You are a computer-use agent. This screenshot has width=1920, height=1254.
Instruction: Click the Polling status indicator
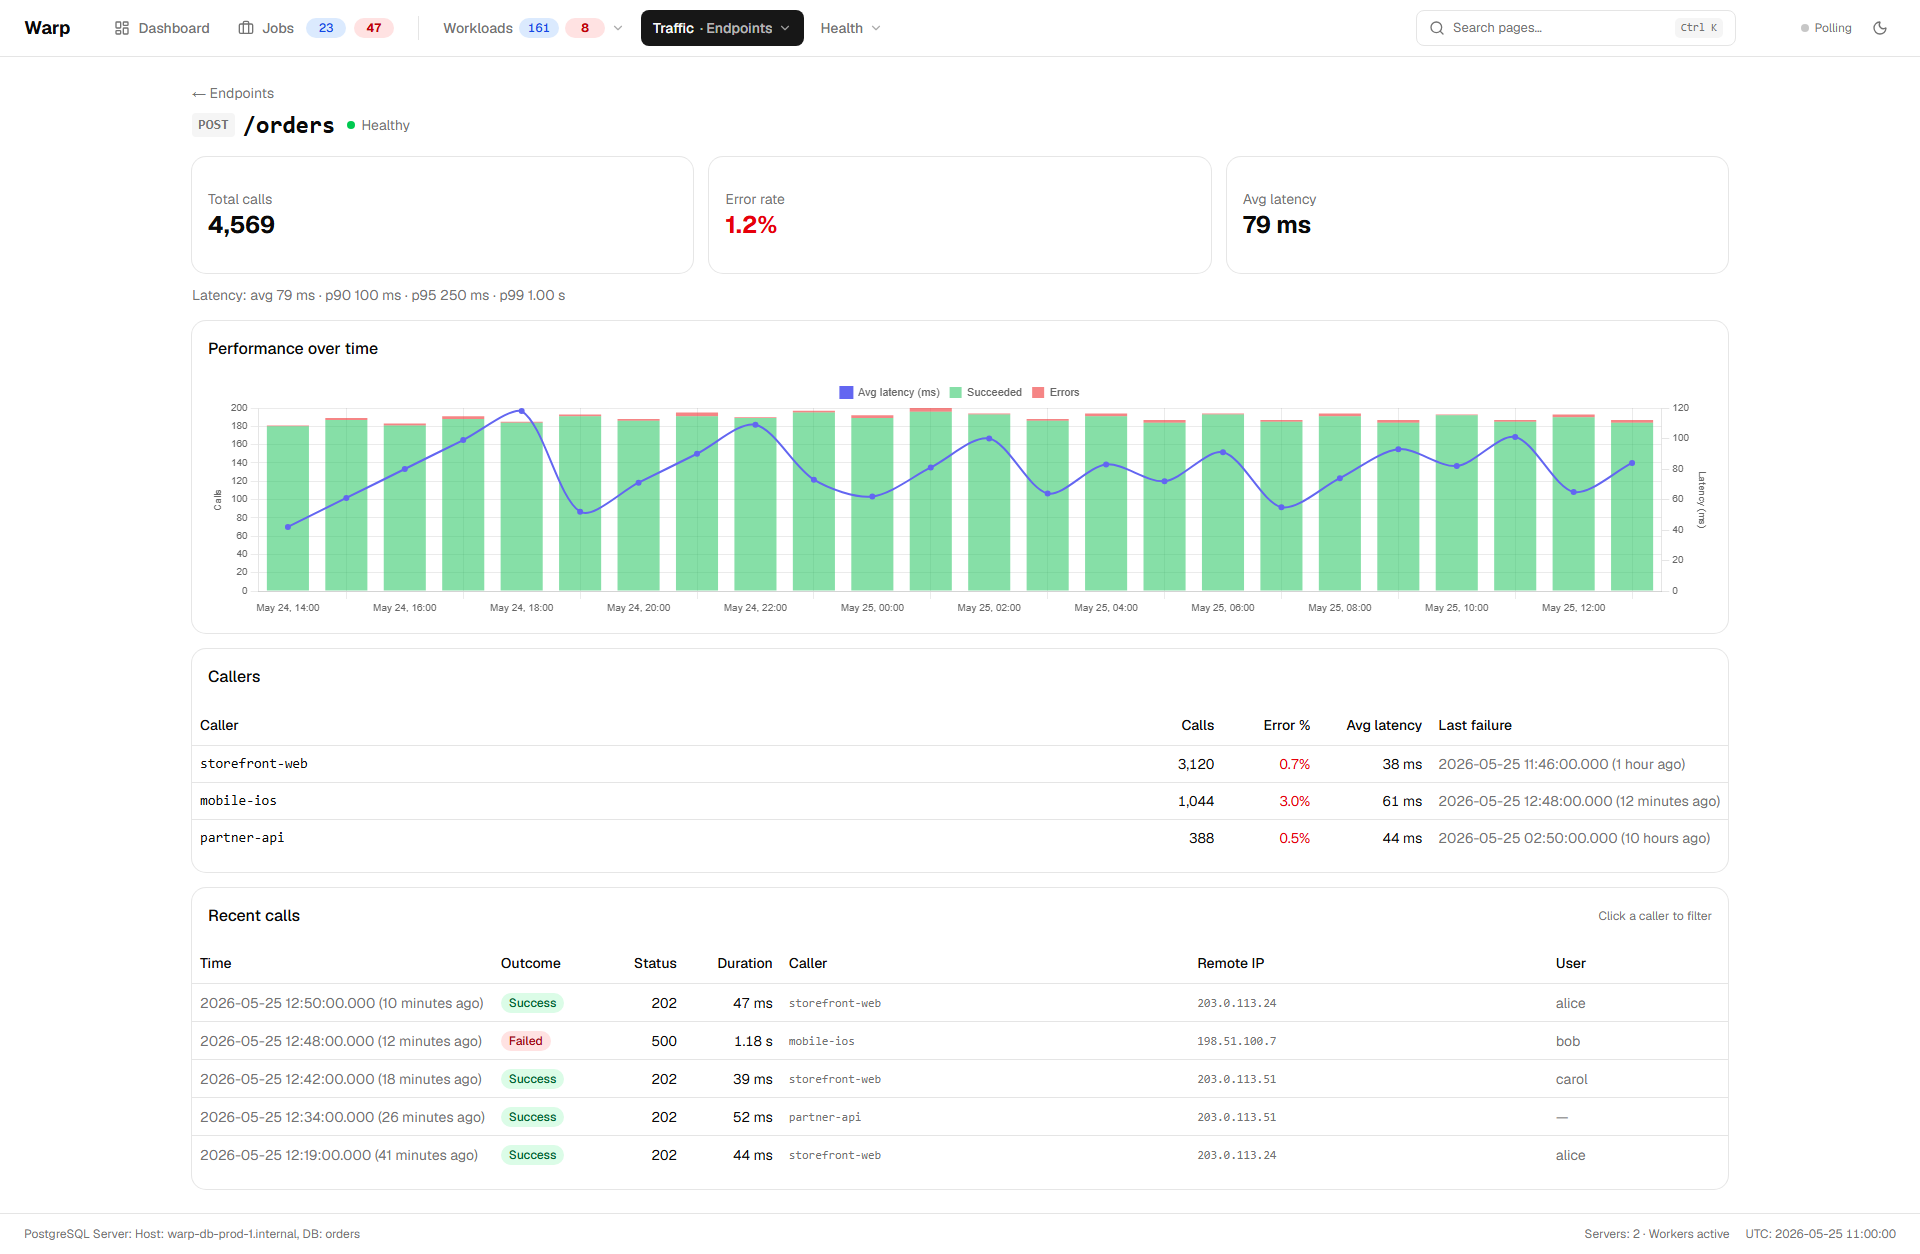coord(1826,28)
